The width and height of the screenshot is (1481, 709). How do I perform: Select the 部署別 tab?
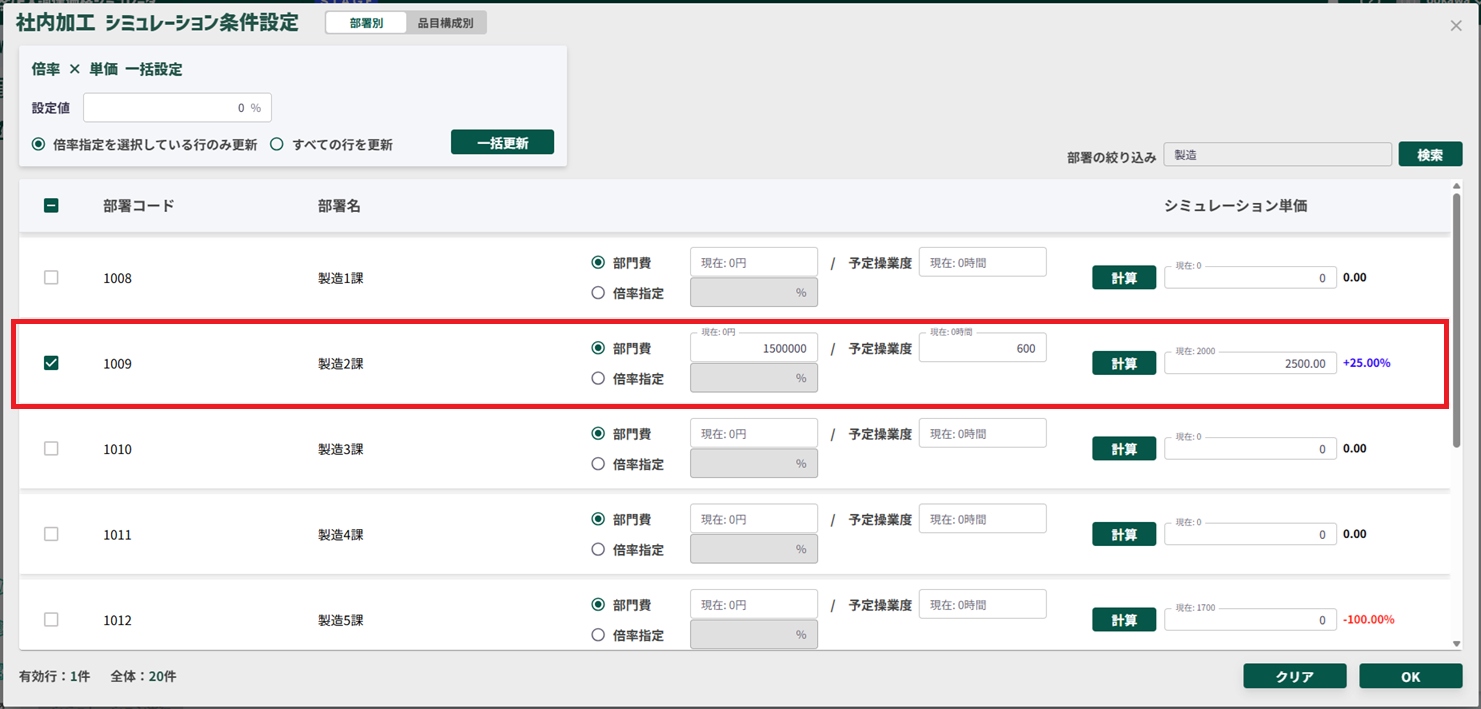tap(366, 23)
